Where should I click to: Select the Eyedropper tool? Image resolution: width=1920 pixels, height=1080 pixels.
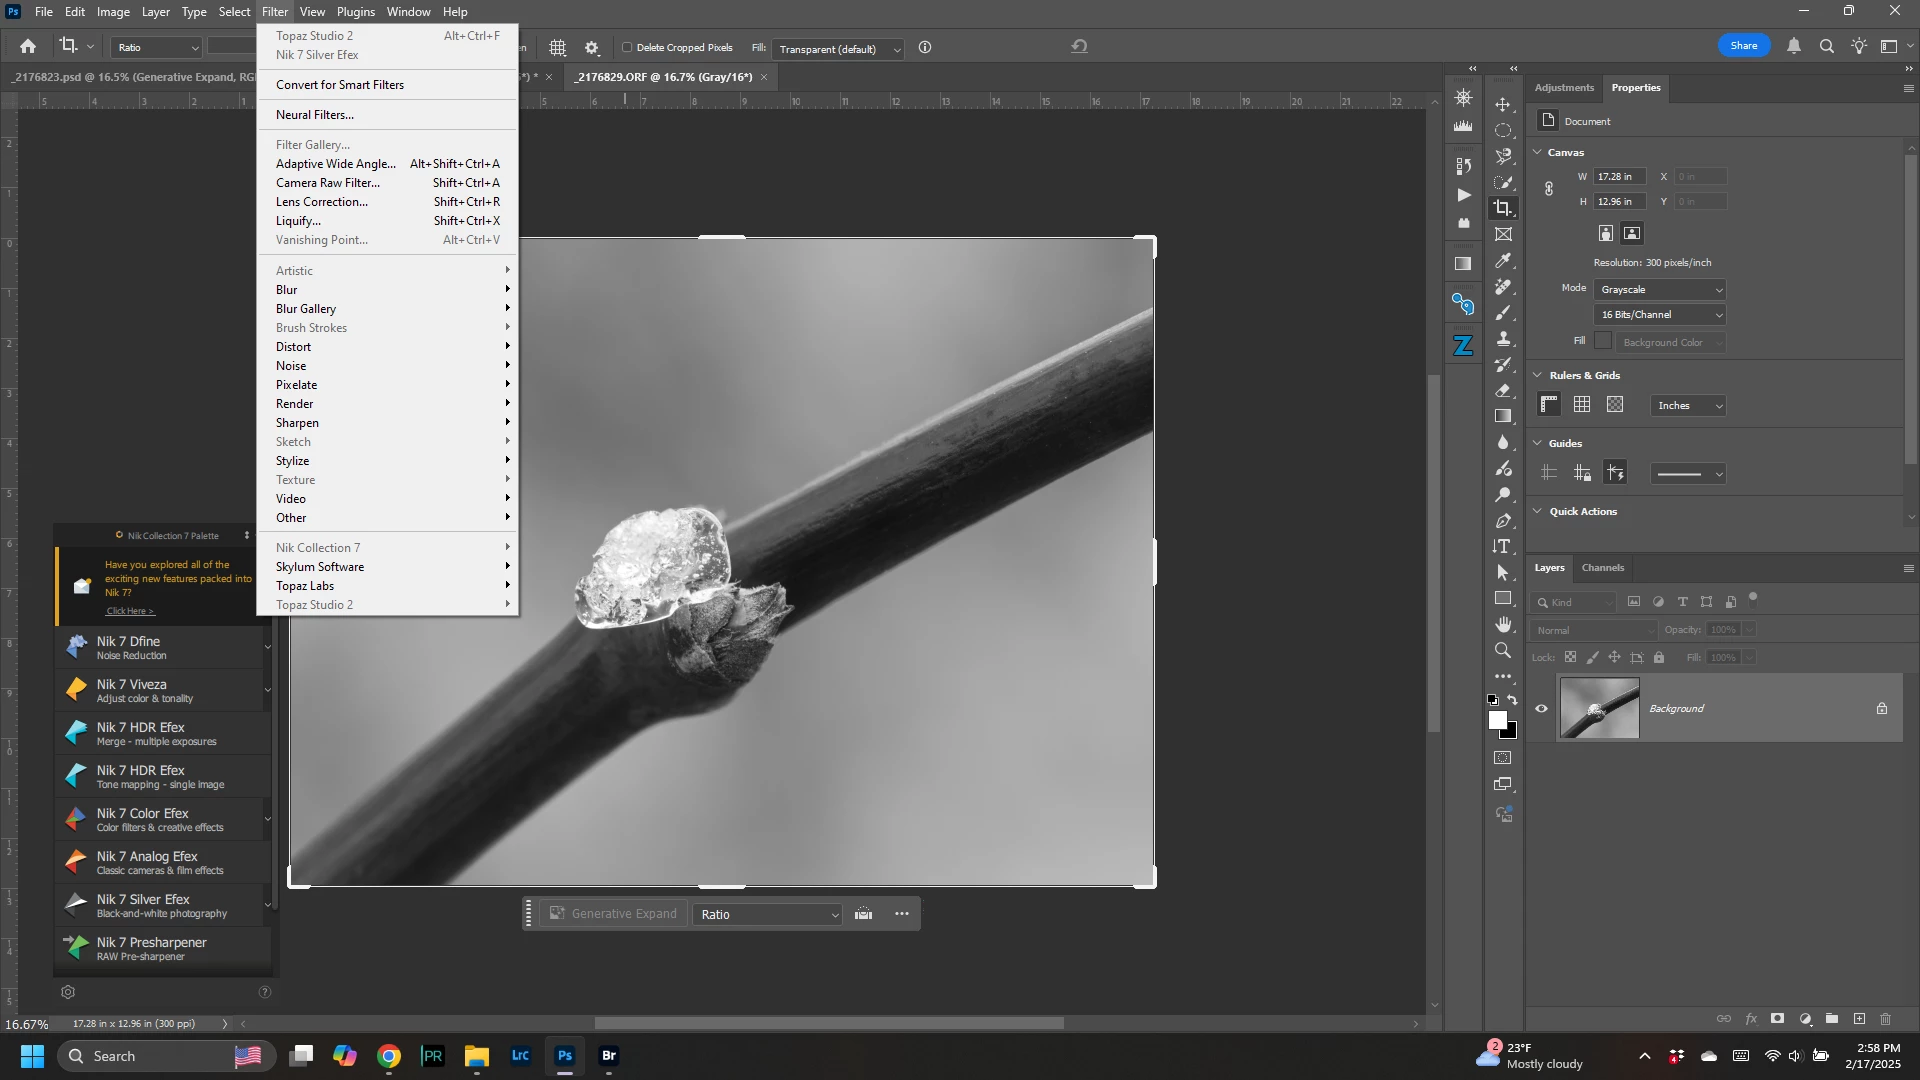click(1503, 261)
